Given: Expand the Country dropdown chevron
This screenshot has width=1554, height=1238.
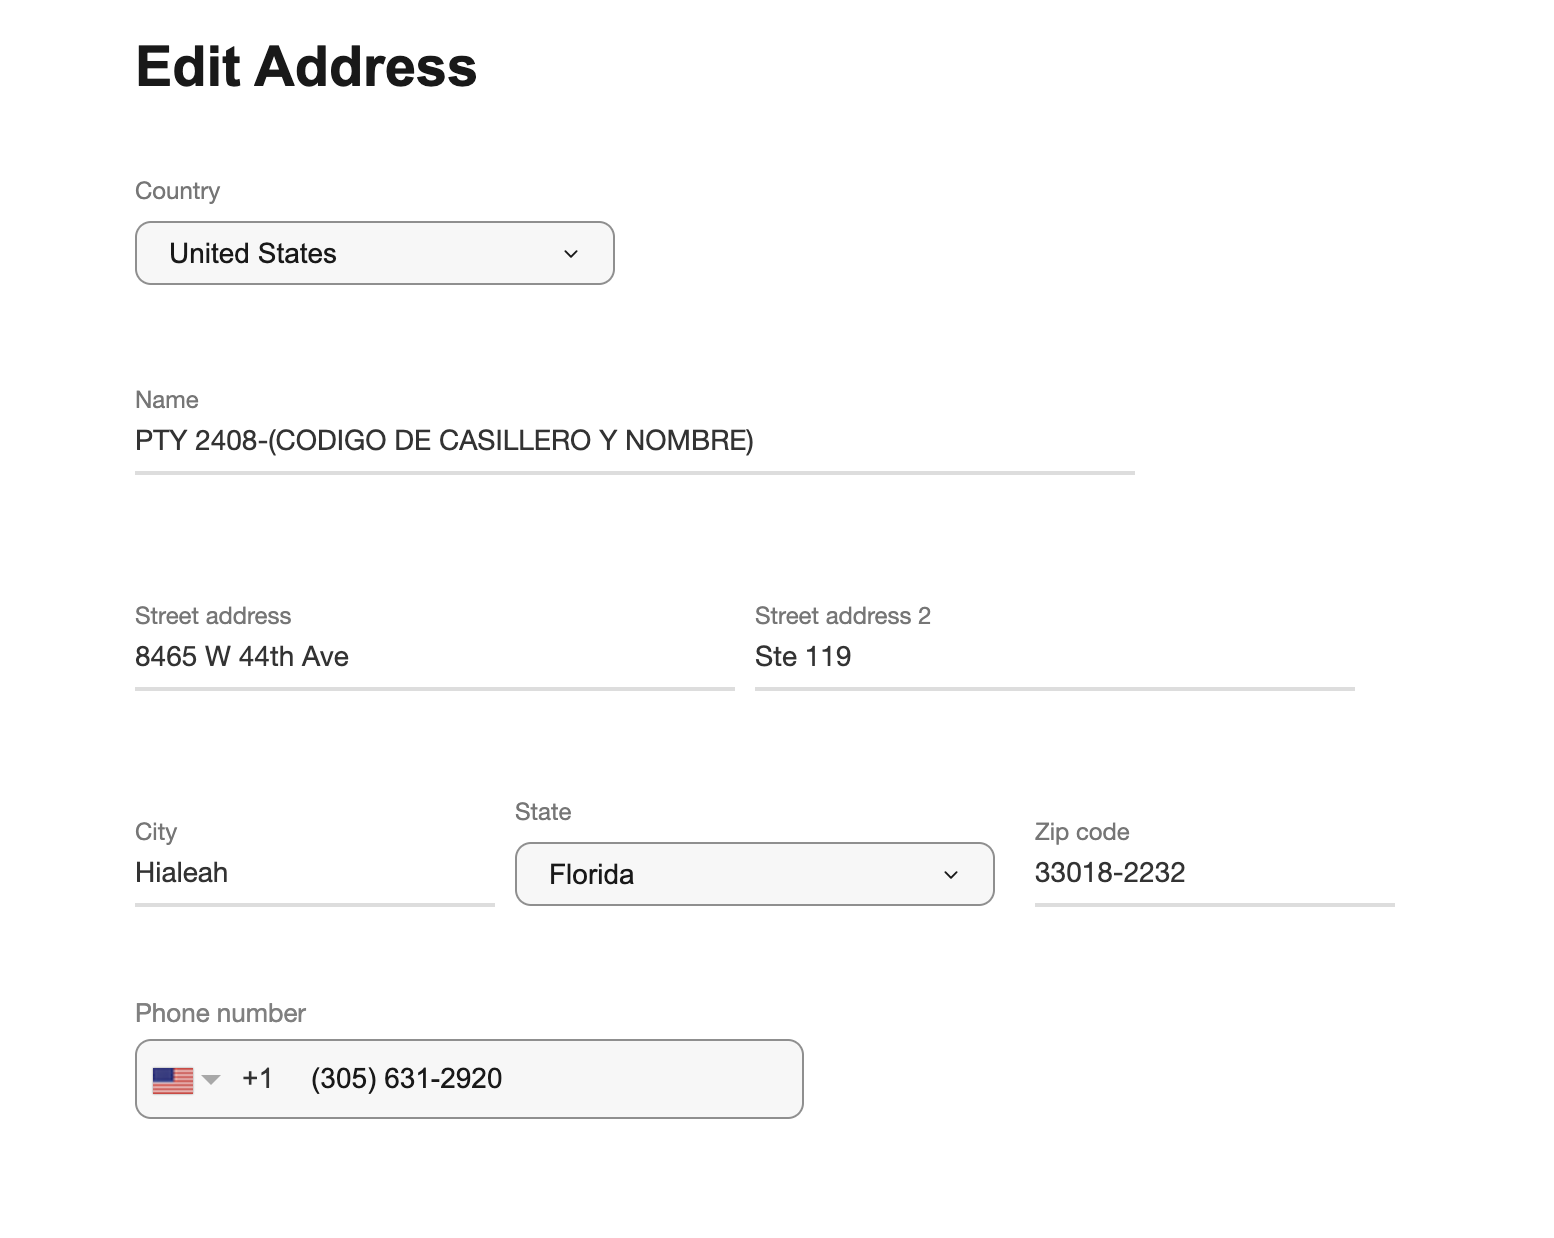Looking at the screenshot, I should (571, 254).
